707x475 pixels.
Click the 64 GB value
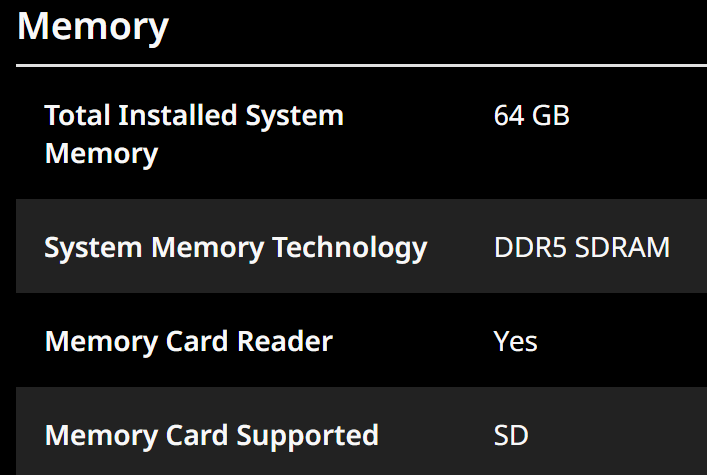(x=532, y=115)
